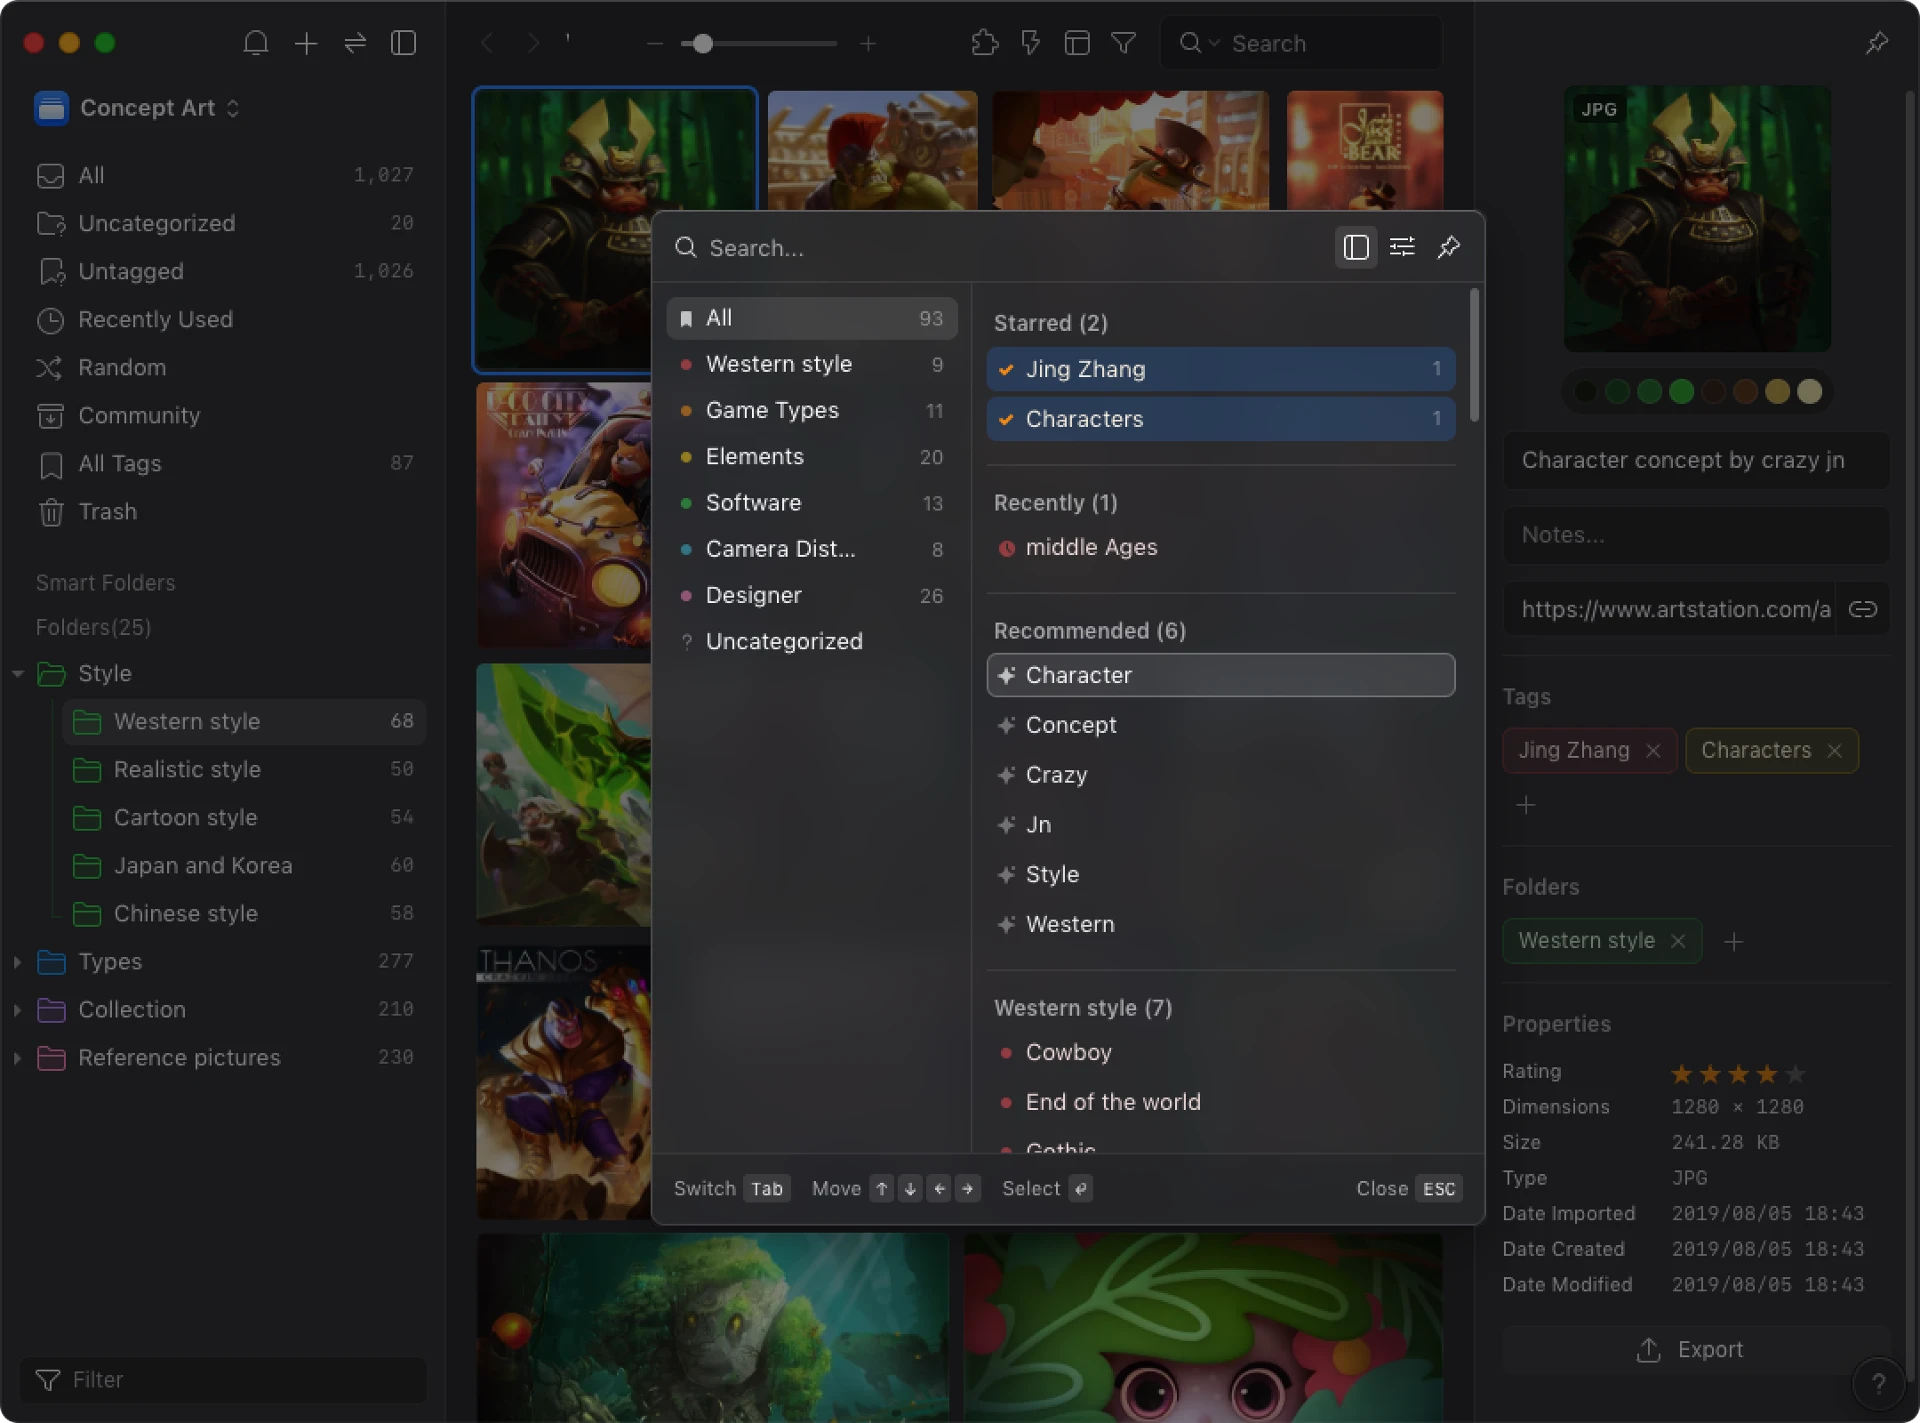The width and height of the screenshot is (1920, 1423).
Task: Click the notification bell icon
Action: tap(256, 43)
